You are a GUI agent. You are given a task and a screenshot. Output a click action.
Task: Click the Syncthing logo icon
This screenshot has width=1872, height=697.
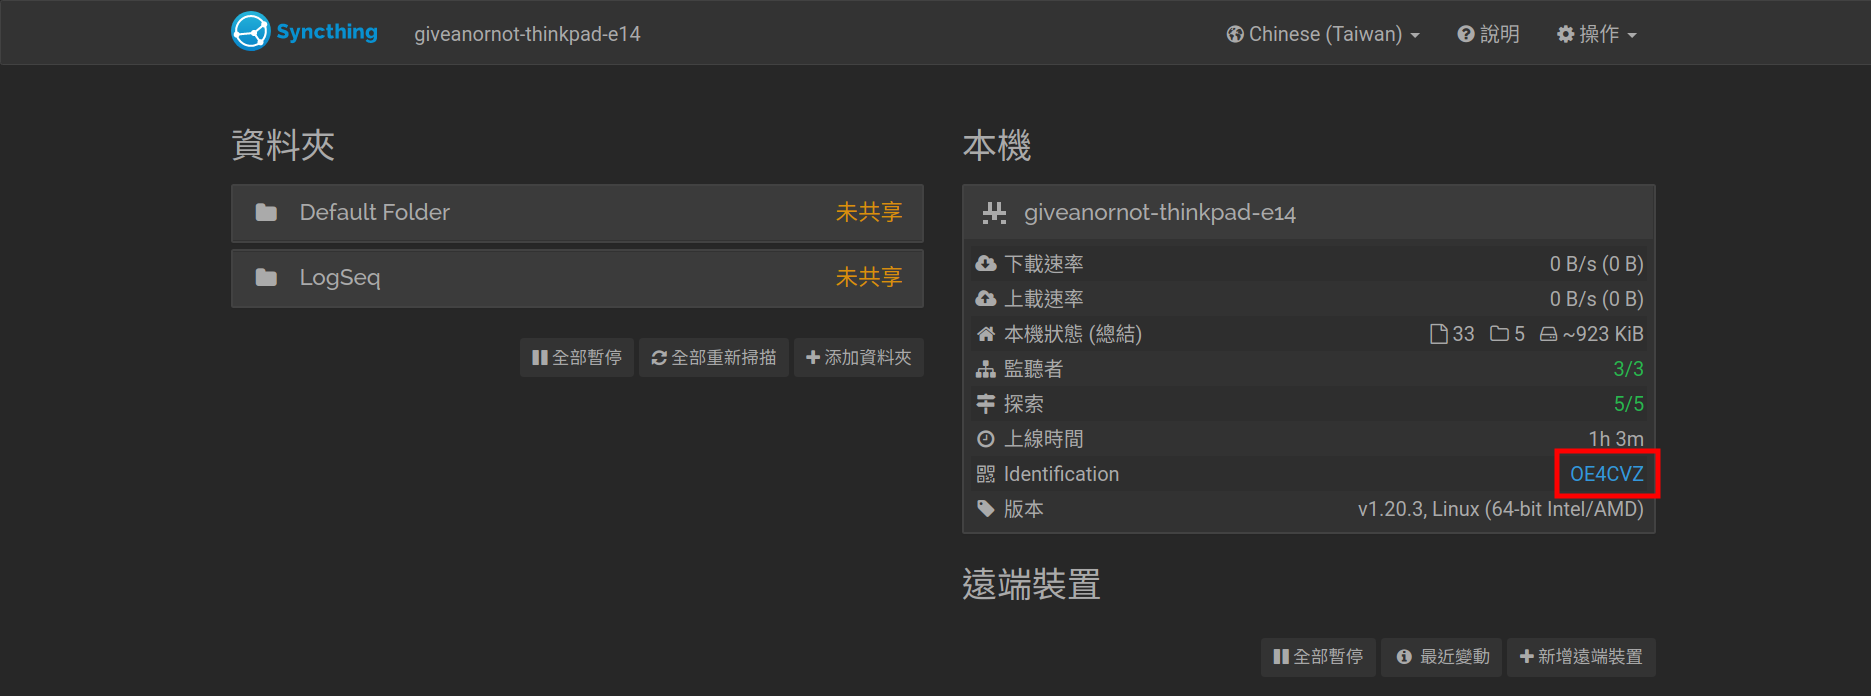250,32
